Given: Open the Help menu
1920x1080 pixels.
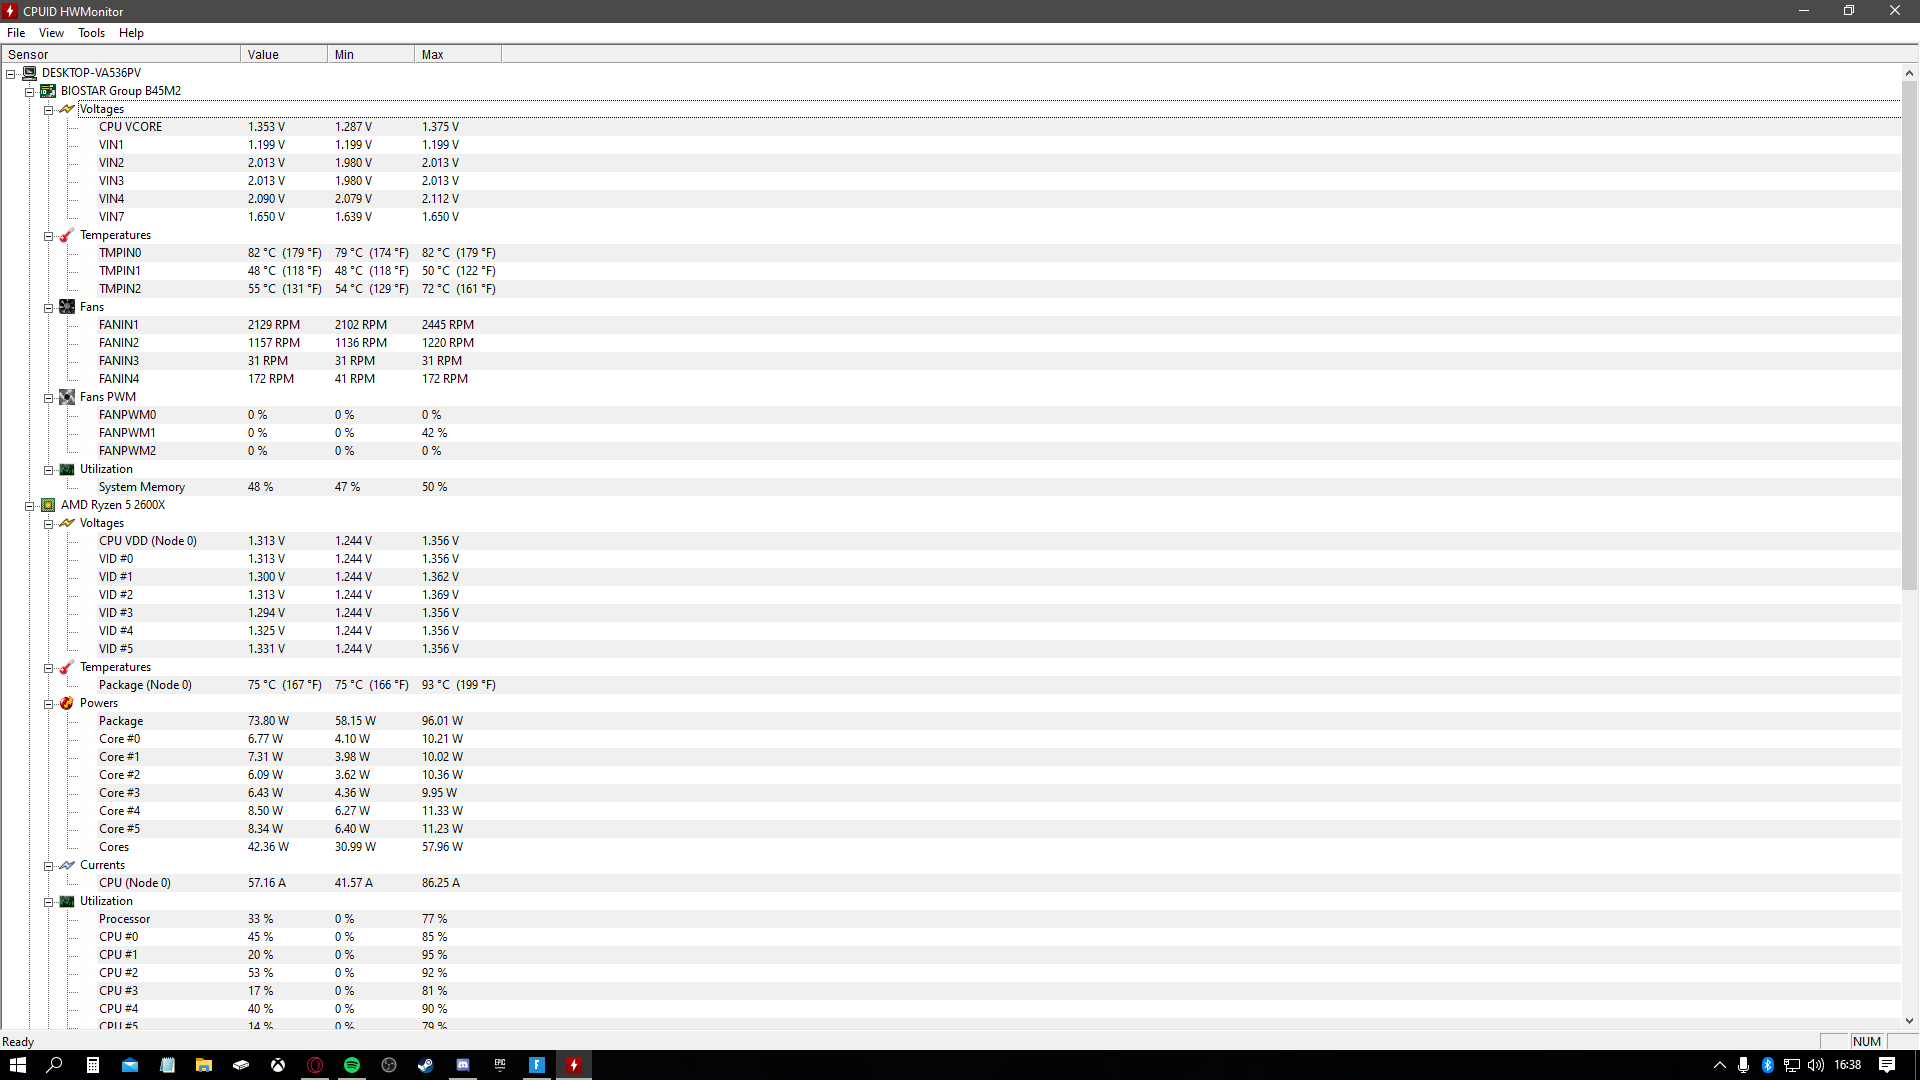Looking at the screenshot, I should click(x=131, y=33).
